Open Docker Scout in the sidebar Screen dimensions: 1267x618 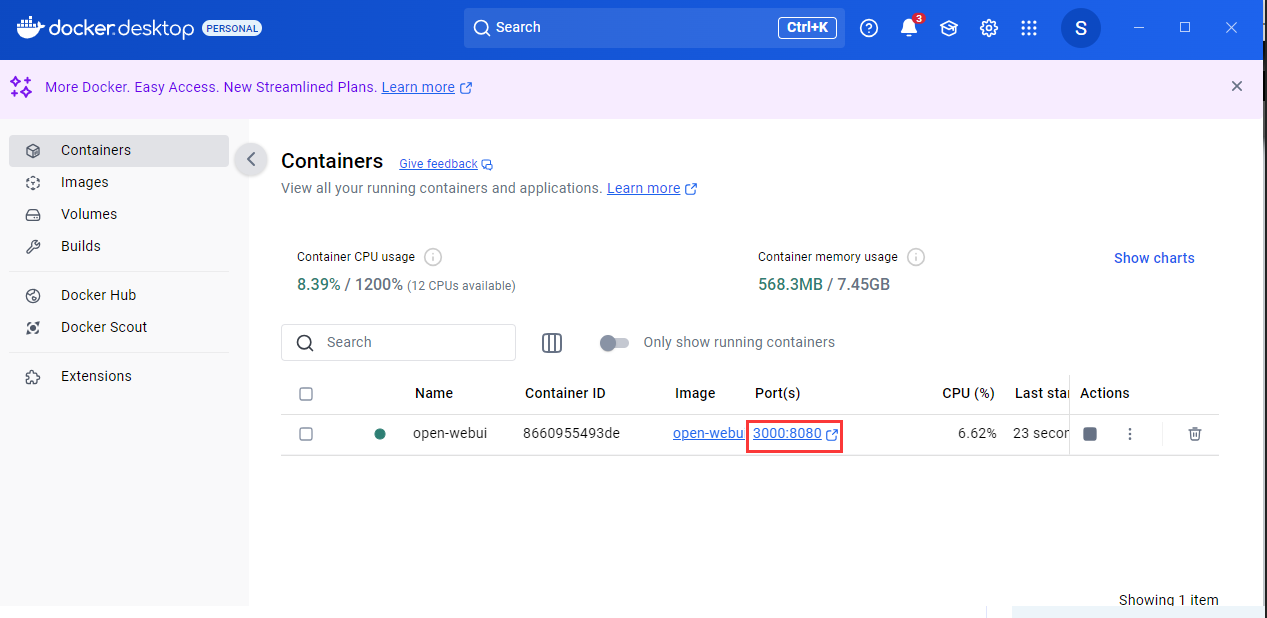click(x=119, y=327)
